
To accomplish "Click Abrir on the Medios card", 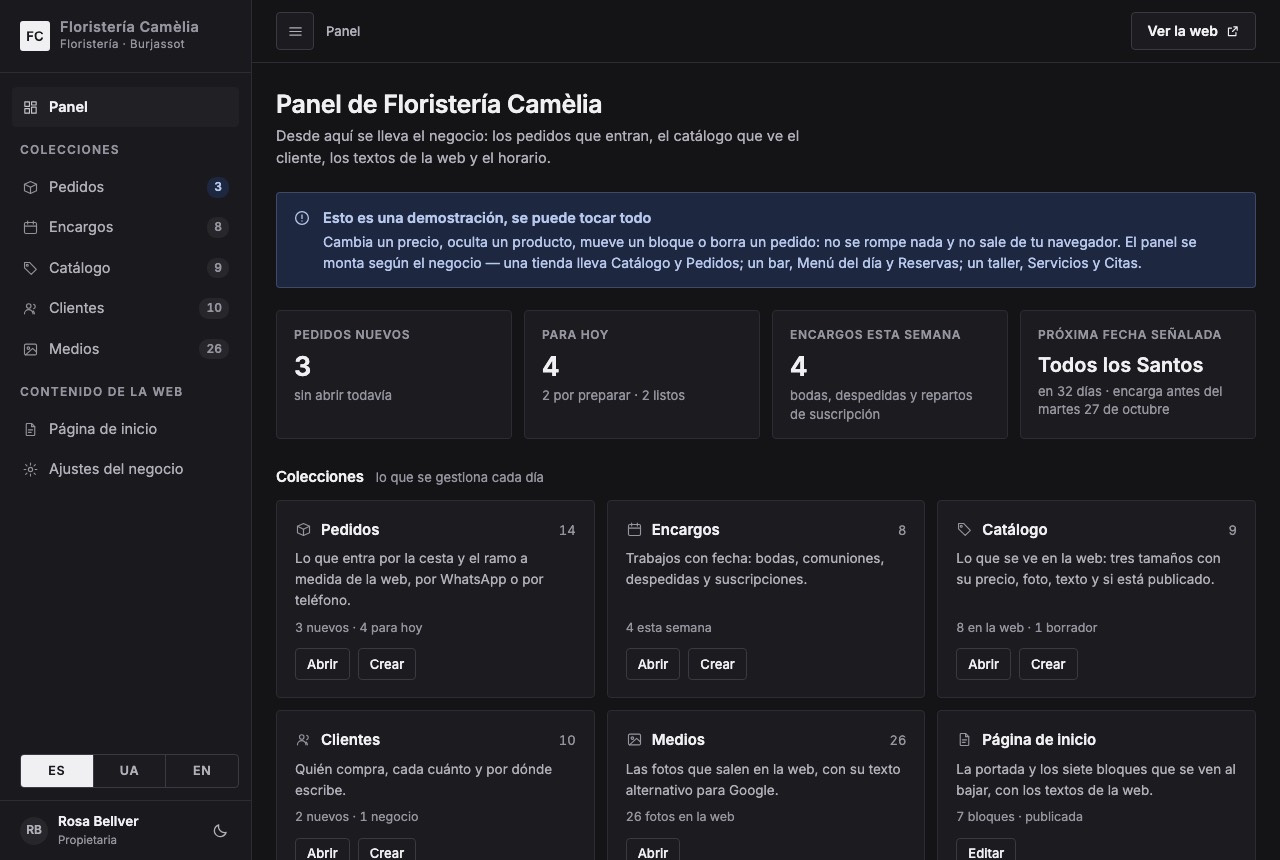I will pyautogui.click(x=653, y=849).
